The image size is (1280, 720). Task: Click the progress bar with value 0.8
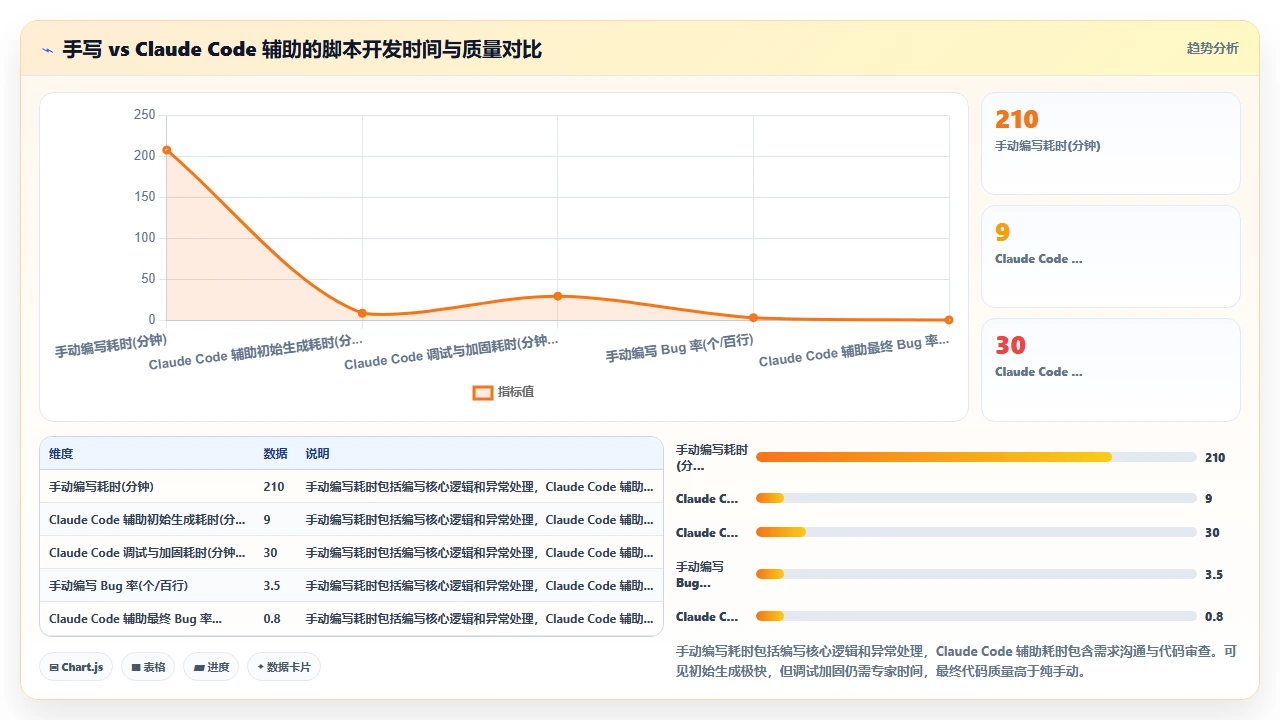click(x=976, y=616)
